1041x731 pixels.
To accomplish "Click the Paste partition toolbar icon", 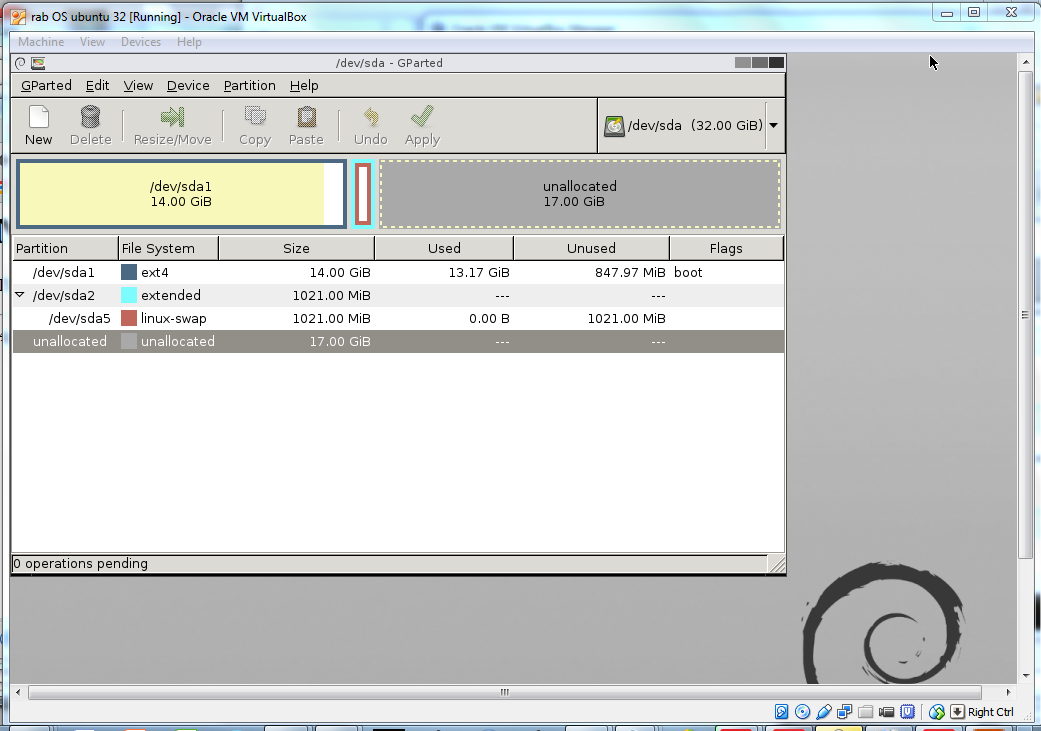I will [x=306, y=126].
